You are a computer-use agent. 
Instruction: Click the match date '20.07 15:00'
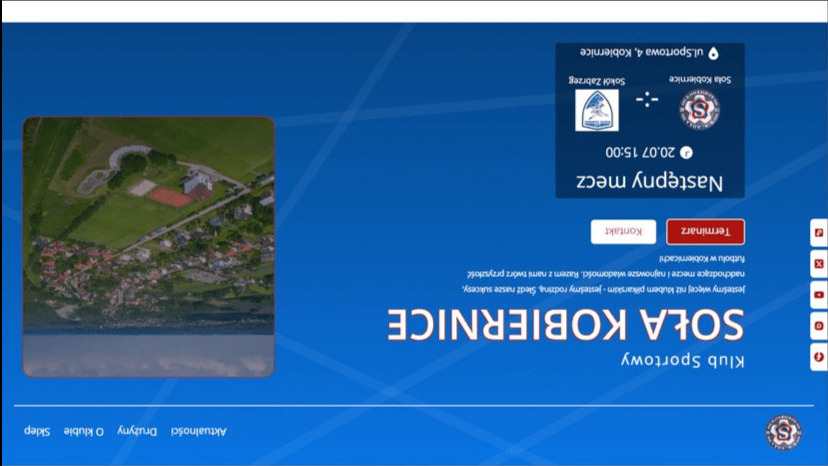(x=640, y=153)
